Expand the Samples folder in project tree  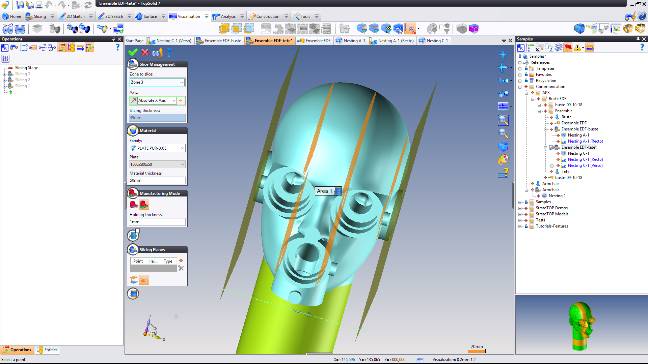point(520,202)
